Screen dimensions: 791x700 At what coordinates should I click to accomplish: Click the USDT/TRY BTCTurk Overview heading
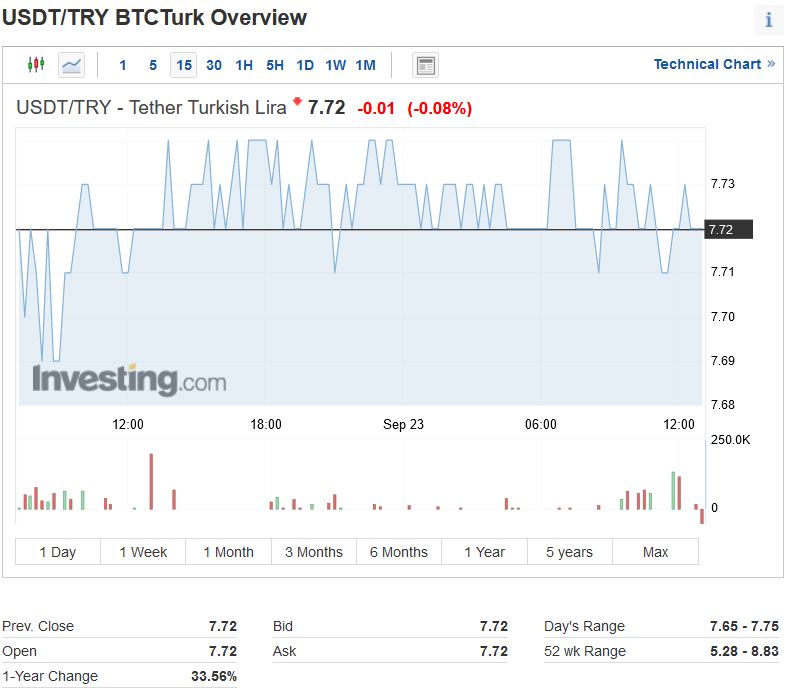pos(154,18)
